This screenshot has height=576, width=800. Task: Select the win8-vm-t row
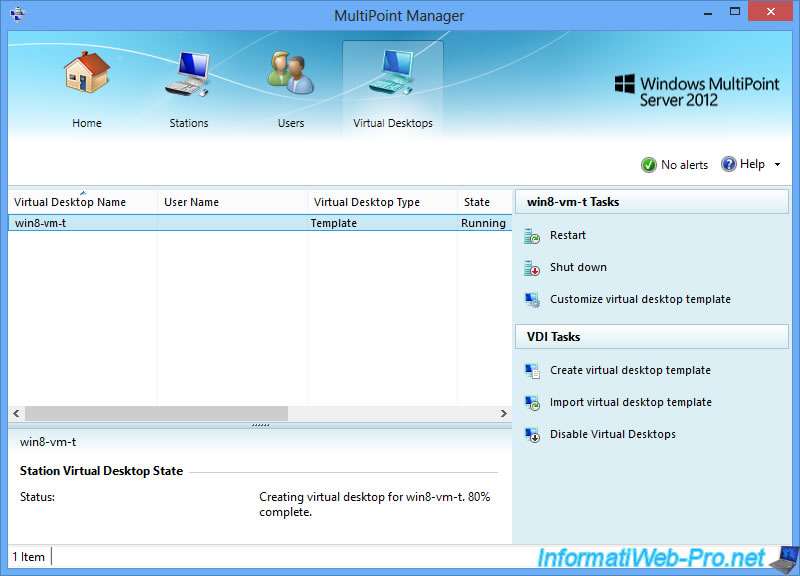(x=260, y=223)
